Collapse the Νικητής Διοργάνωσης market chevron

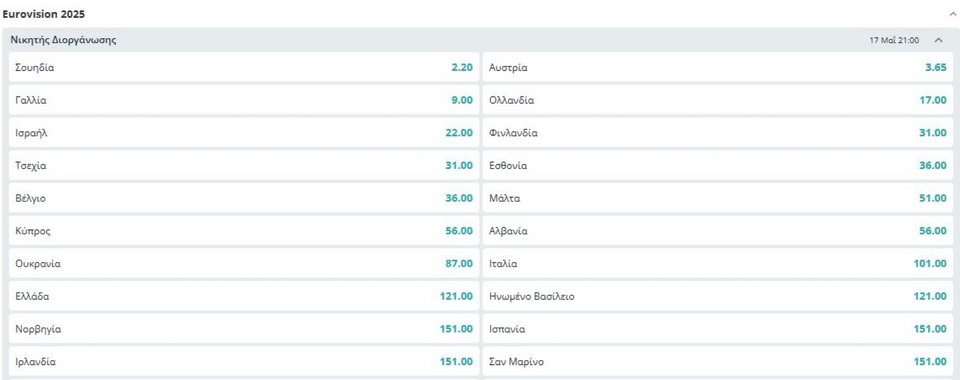click(x=938, y=40)
